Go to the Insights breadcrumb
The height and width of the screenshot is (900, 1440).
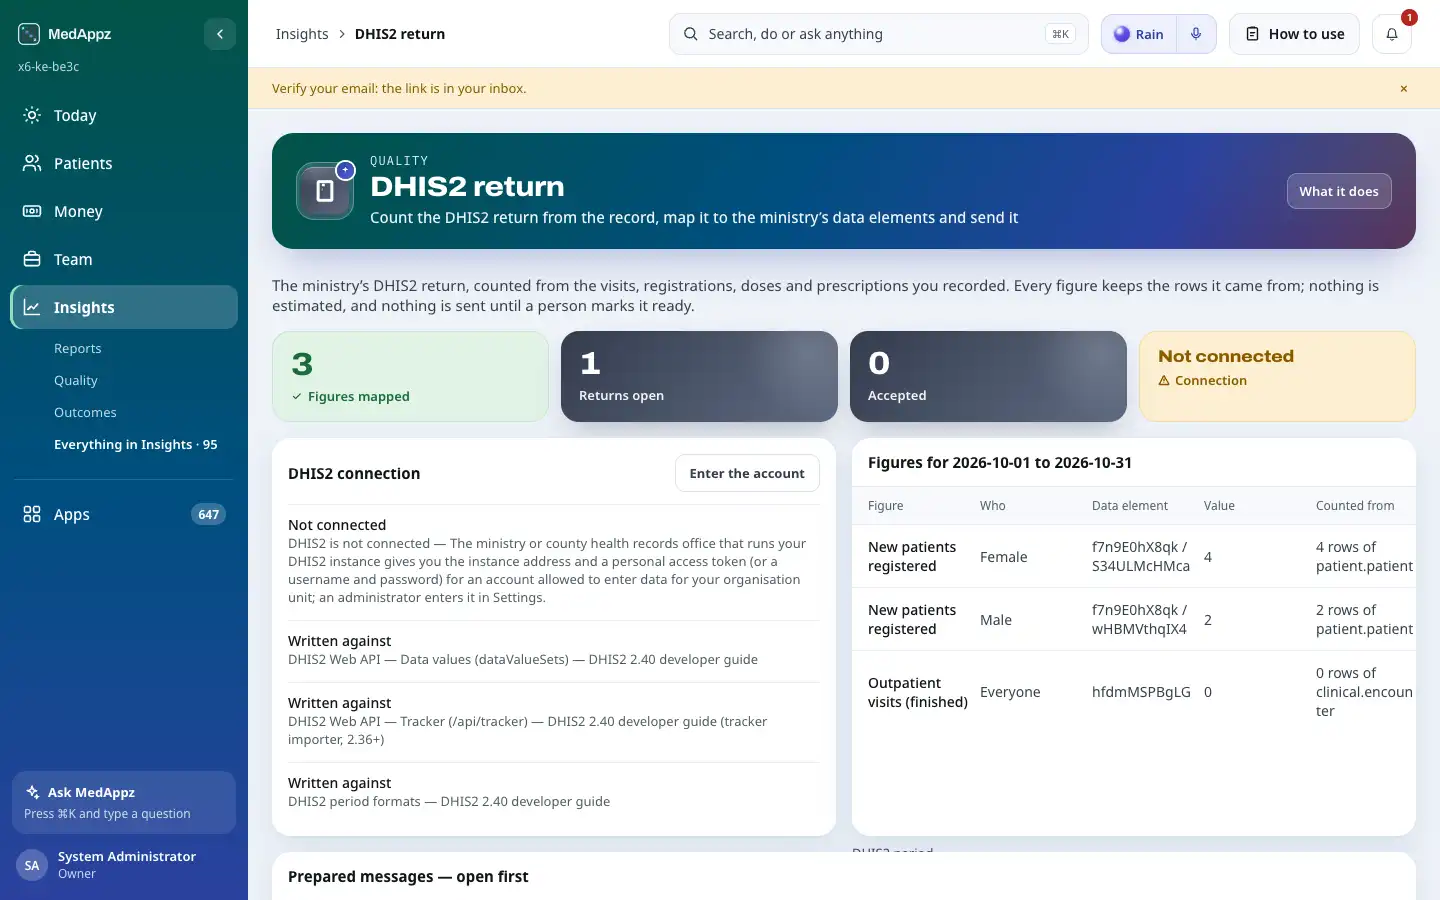coord(302,34)
